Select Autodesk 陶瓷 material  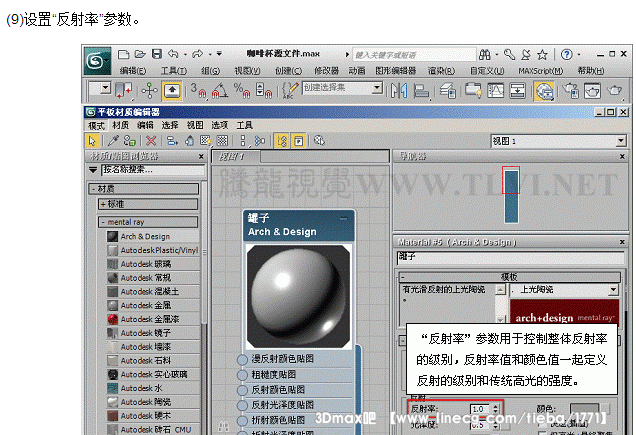click(153, 402)
